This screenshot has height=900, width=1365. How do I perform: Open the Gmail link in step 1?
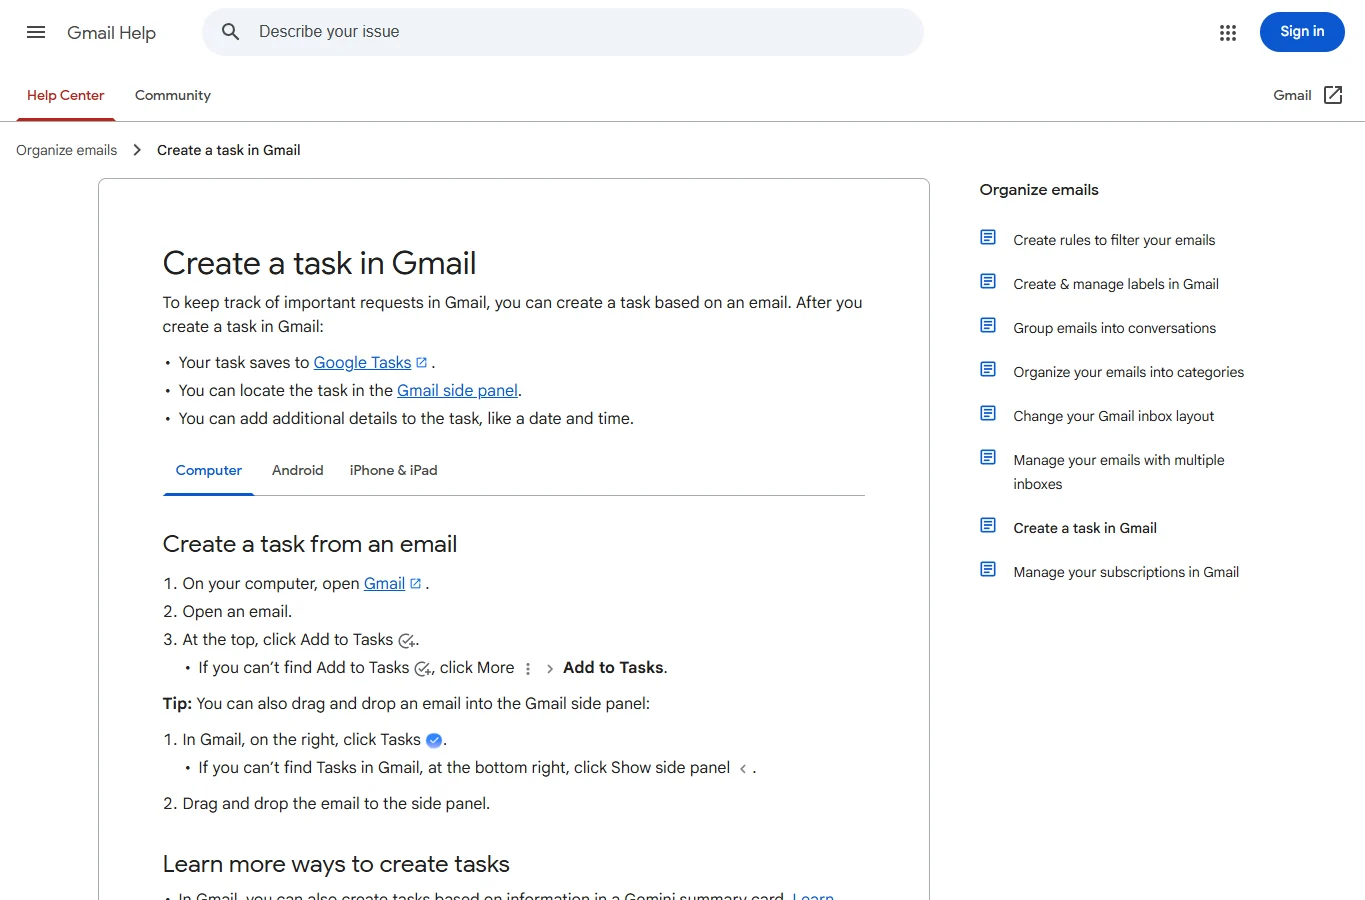pyautogui.click(x=384, y=584)
